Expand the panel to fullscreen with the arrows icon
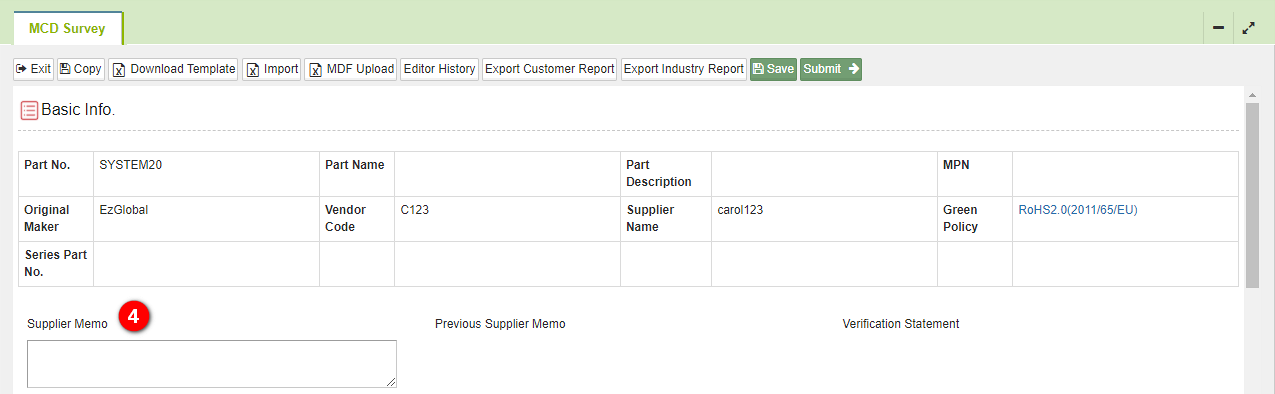 tap(1249, 28)
